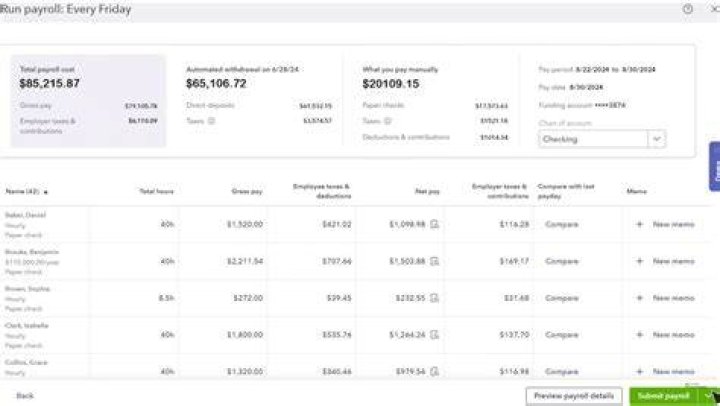Click employer taxes value $137.70

514,334
